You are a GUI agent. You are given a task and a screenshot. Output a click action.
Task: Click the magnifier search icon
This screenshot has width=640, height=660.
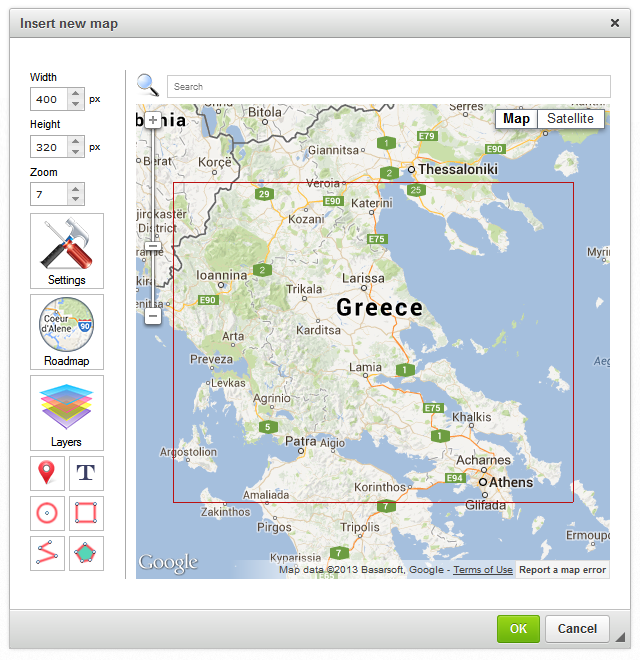pos(148,86)
